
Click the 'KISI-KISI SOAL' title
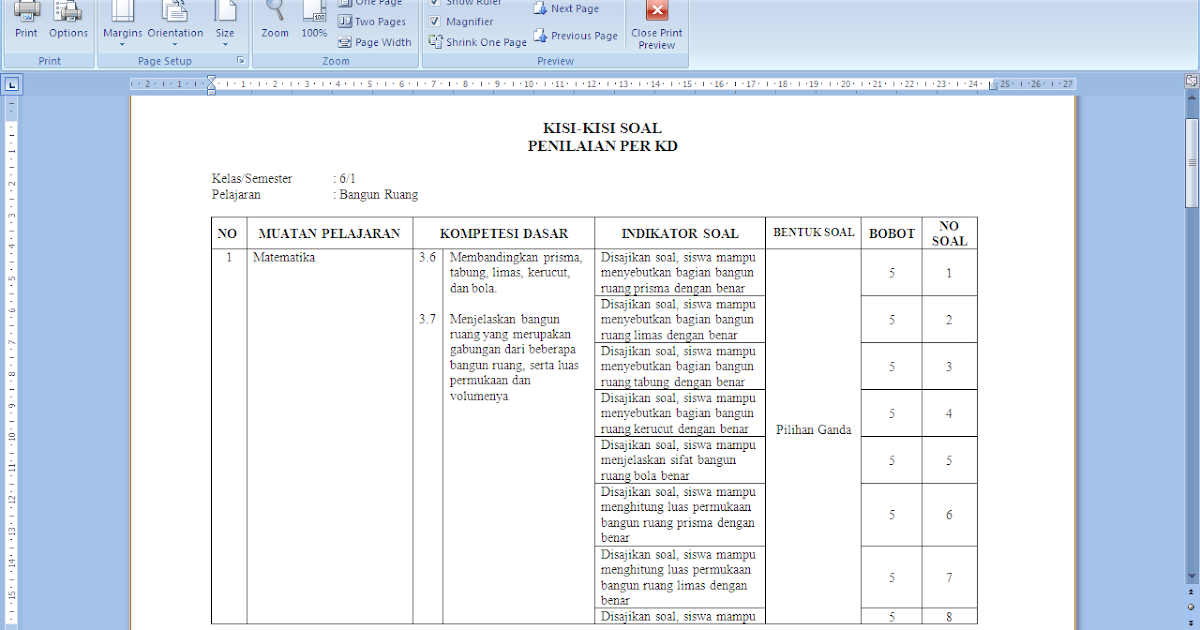[602, 128]
